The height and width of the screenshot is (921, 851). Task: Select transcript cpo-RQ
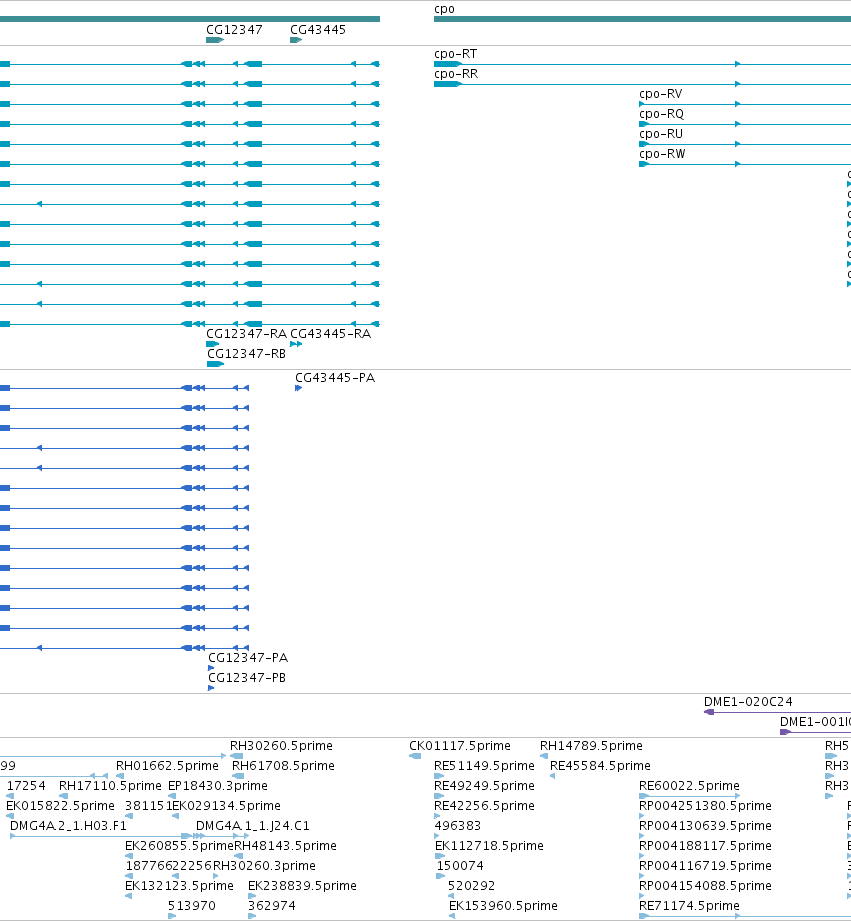pos(661,114)
